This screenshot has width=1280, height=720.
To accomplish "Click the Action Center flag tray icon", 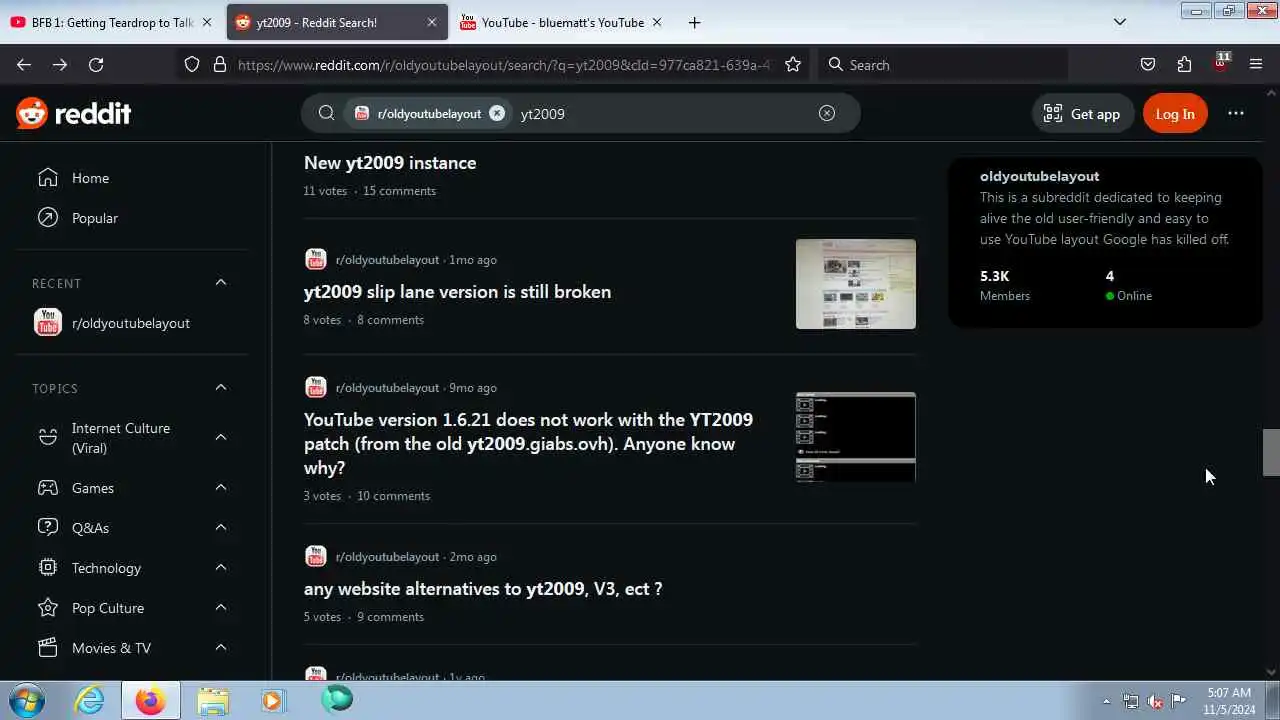I will (1179, 701).
